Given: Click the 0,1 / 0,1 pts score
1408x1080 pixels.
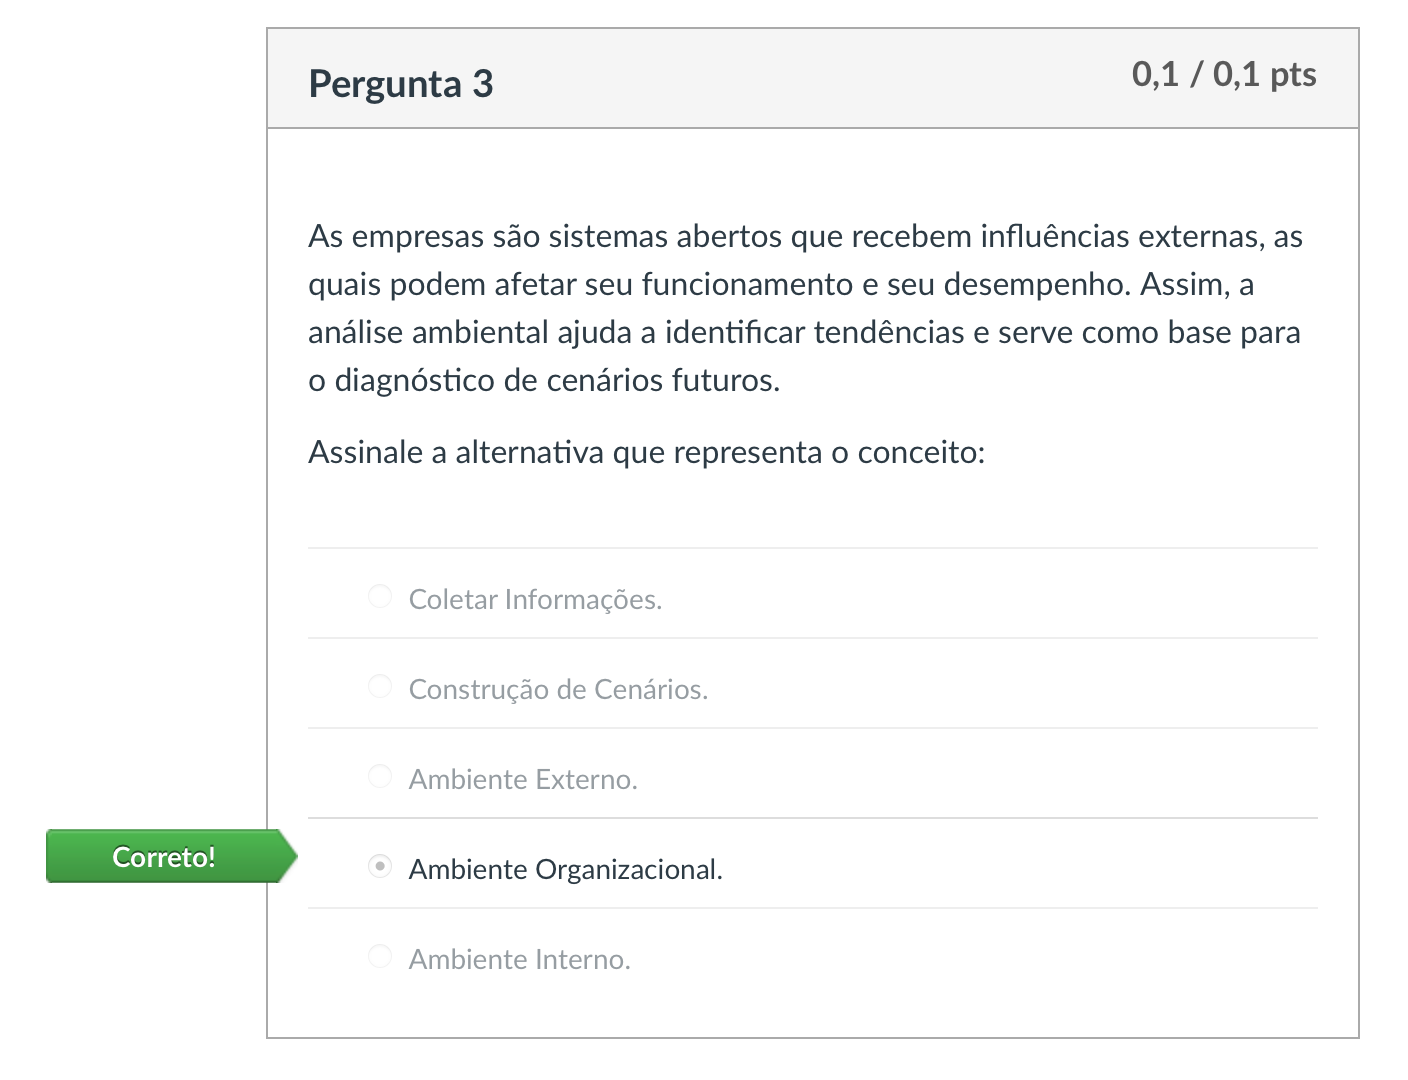Looking at the screenshot, I should click(x=1224, y=75).
